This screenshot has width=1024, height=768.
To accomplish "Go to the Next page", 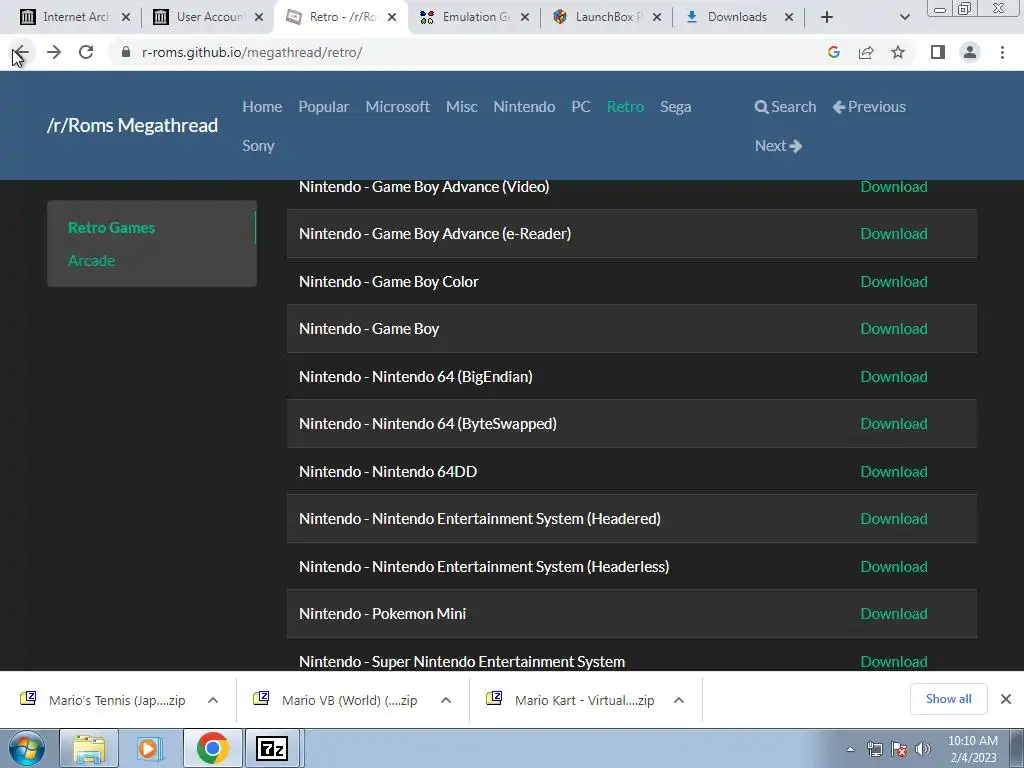I will [778, 146].
